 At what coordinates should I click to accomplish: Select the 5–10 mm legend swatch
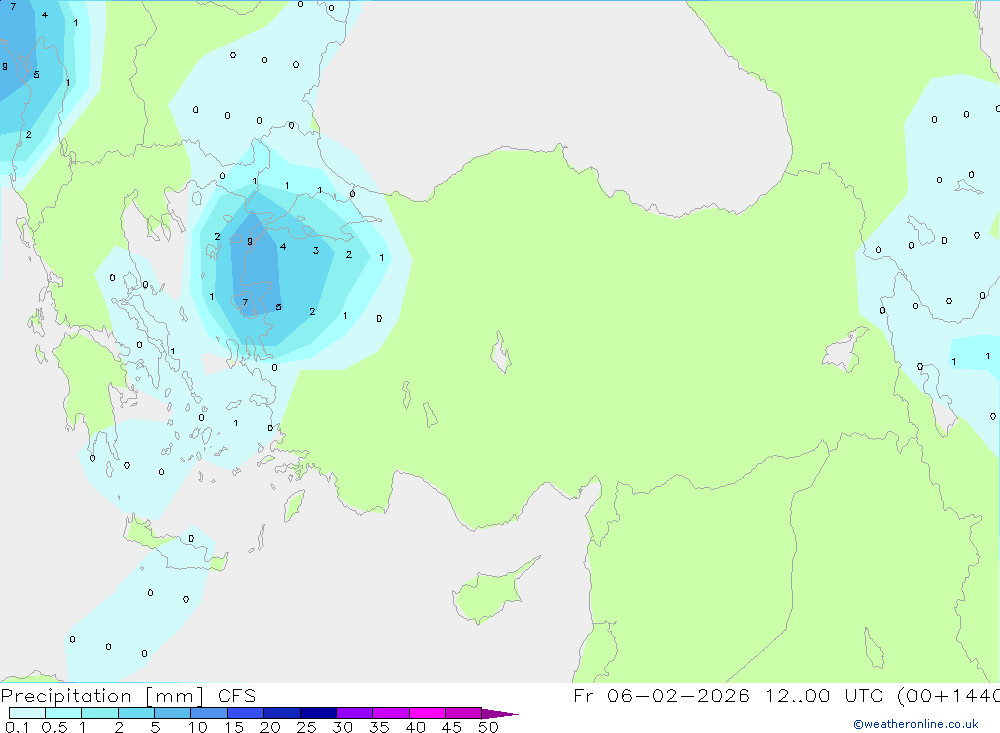(x=173, y=713)
